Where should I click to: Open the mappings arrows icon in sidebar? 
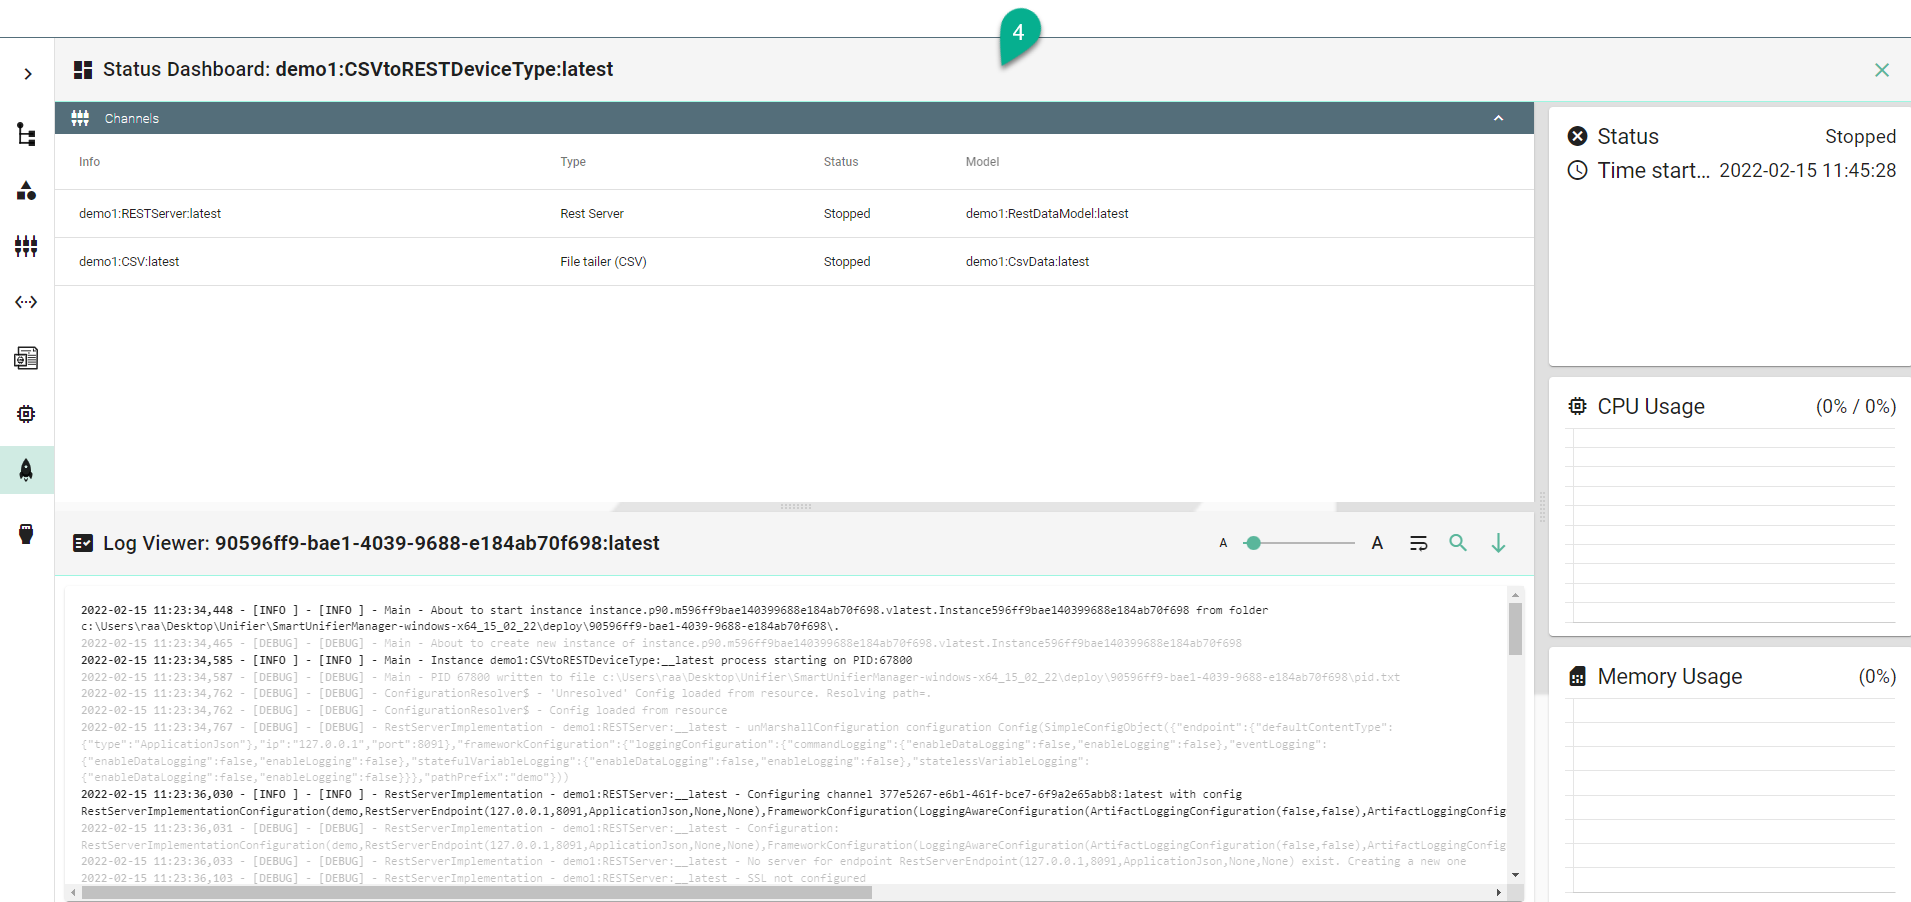click(27, 302)
